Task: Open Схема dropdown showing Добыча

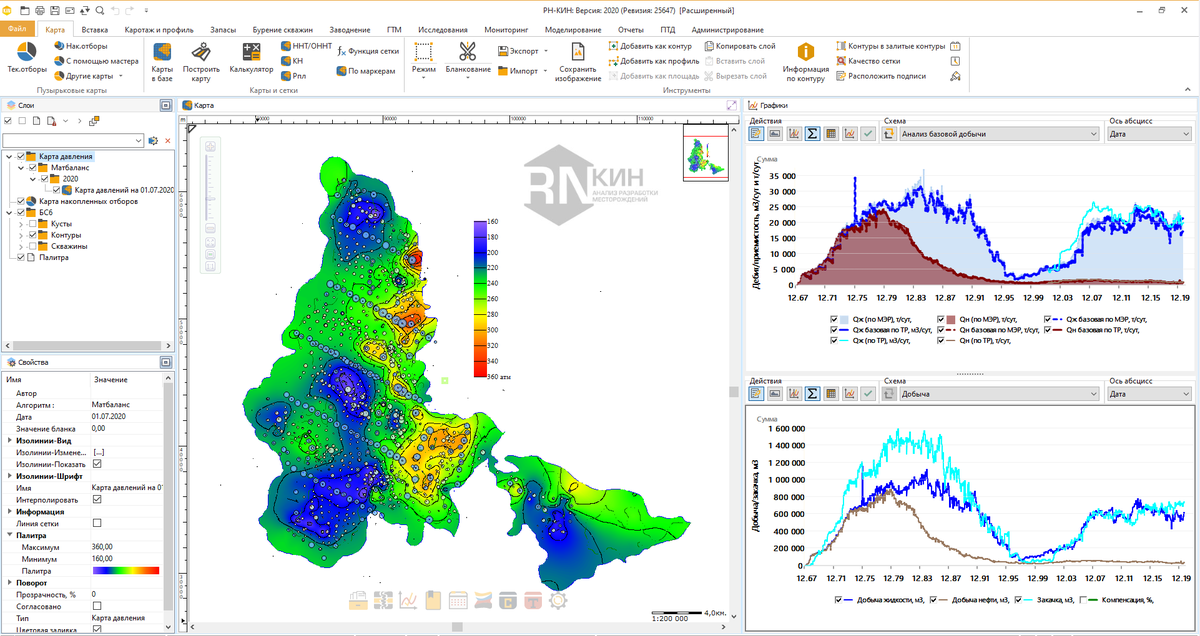Action: pos(1000,394)
